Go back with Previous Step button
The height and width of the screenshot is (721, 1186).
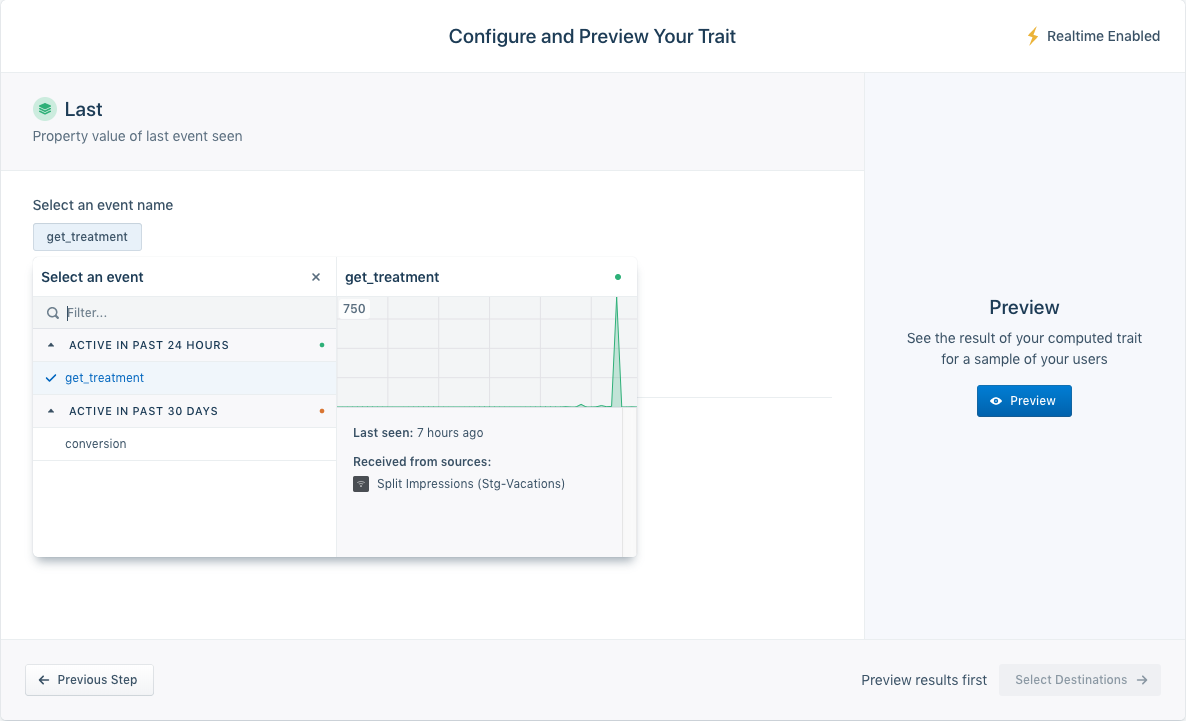click(x=89, y=680)
